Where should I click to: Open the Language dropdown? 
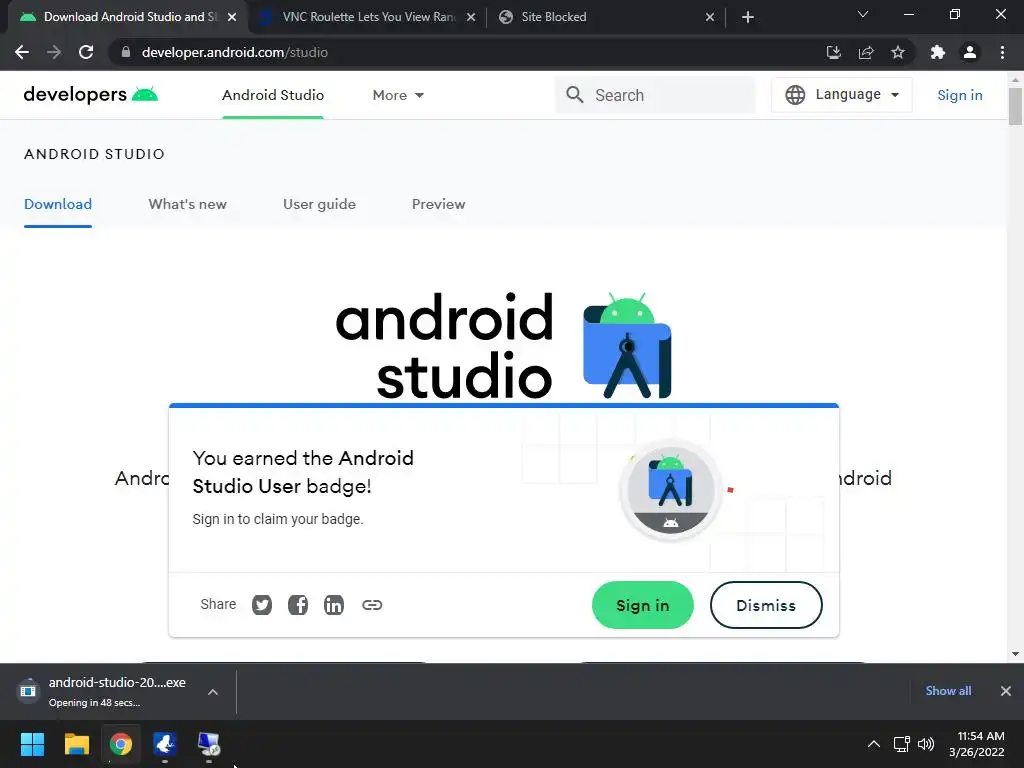pyautogui.click(x=842, y=95)
